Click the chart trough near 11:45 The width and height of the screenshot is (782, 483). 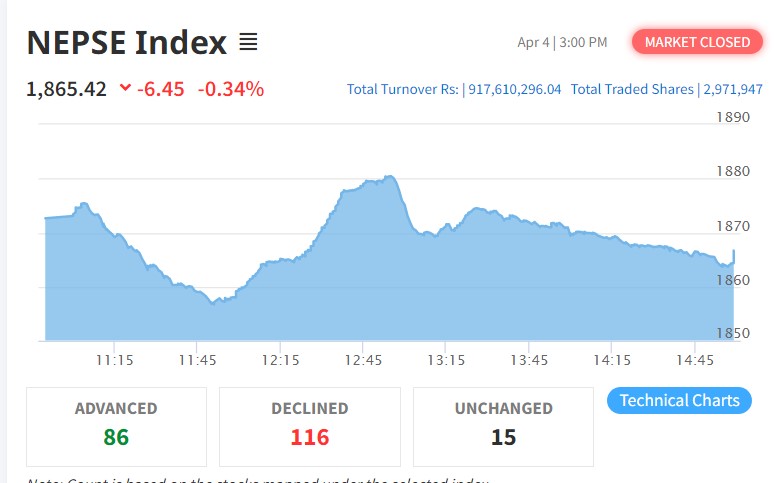click(213, 301)
